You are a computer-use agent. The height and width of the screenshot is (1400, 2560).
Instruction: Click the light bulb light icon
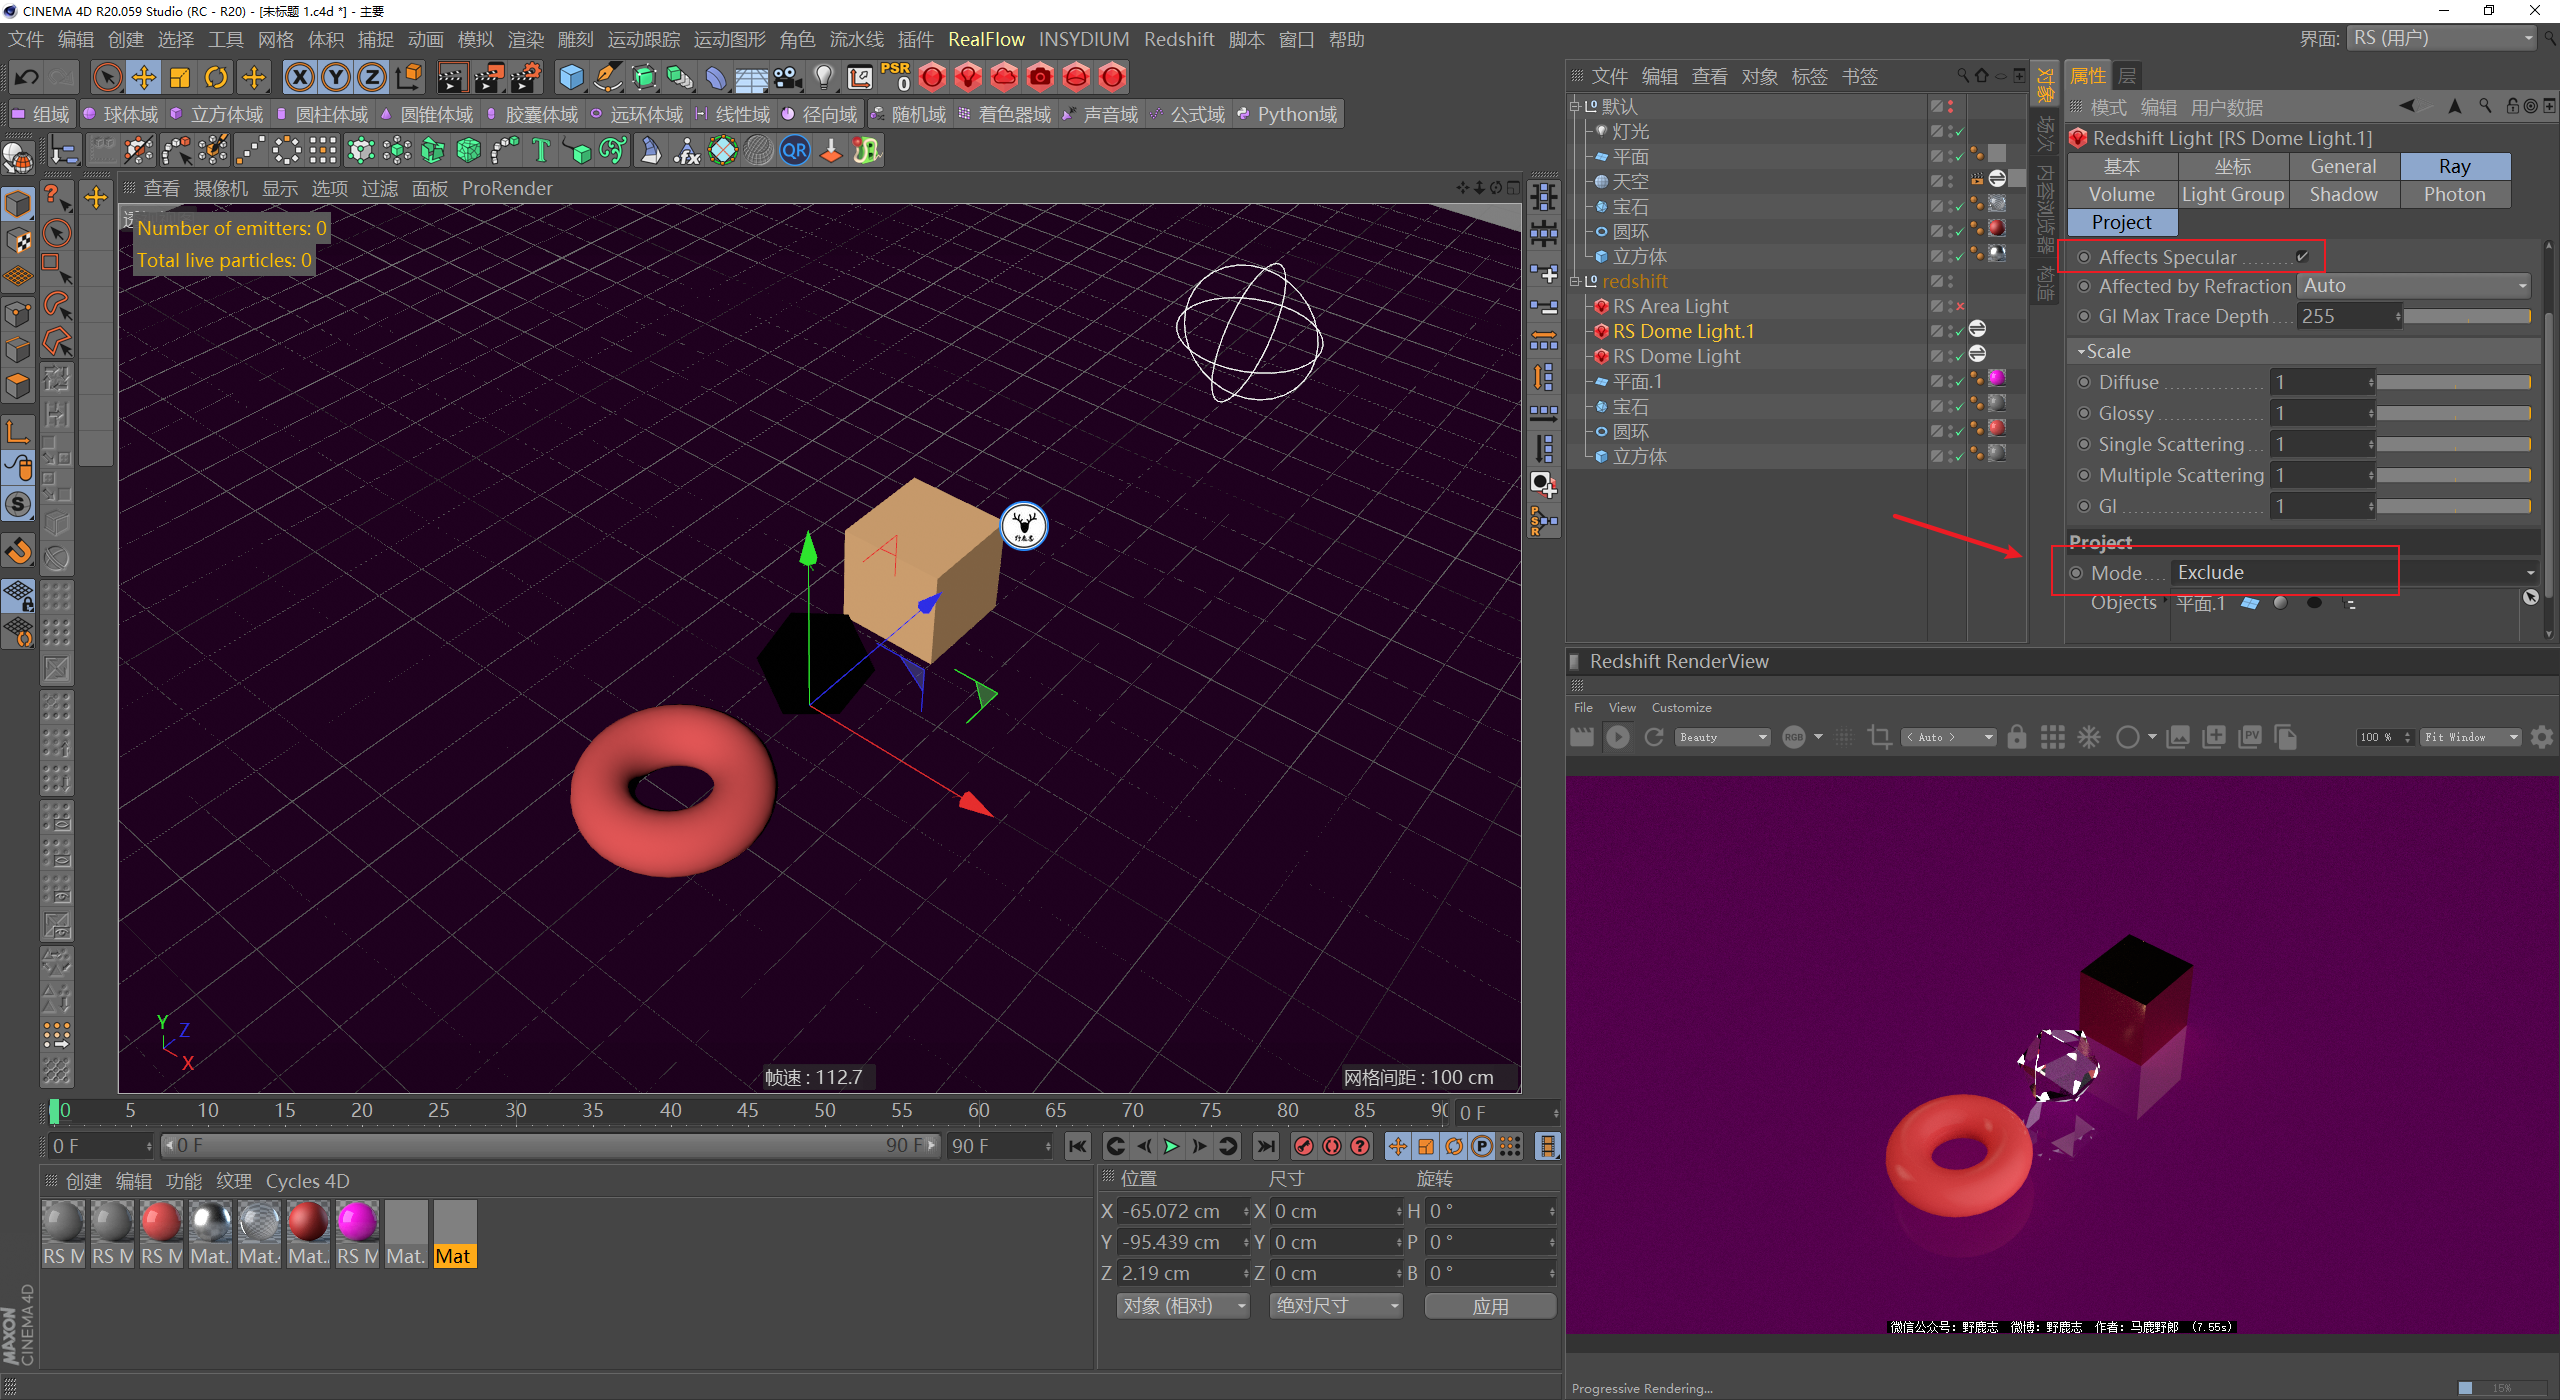coord(823,77)
